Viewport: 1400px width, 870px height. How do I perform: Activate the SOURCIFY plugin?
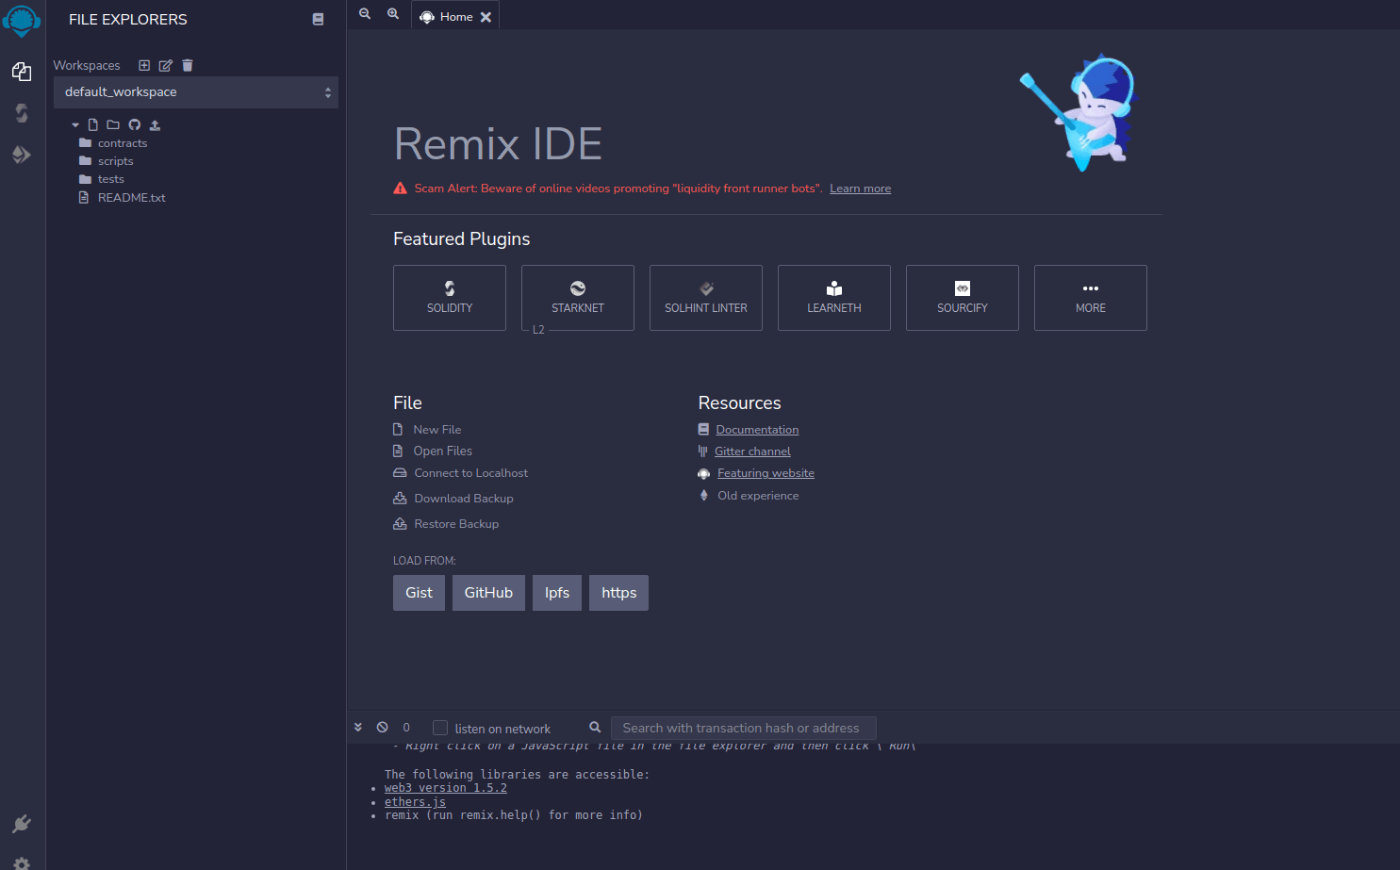(962, 298)
